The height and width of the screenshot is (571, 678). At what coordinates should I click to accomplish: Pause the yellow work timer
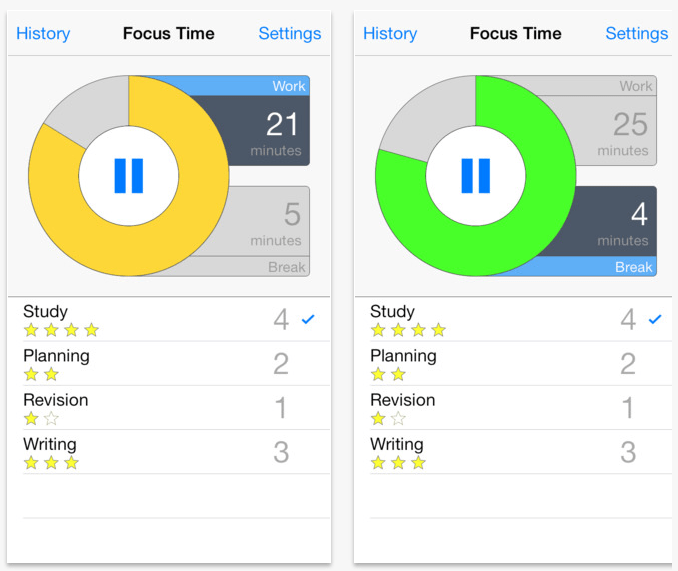[128, 176]
